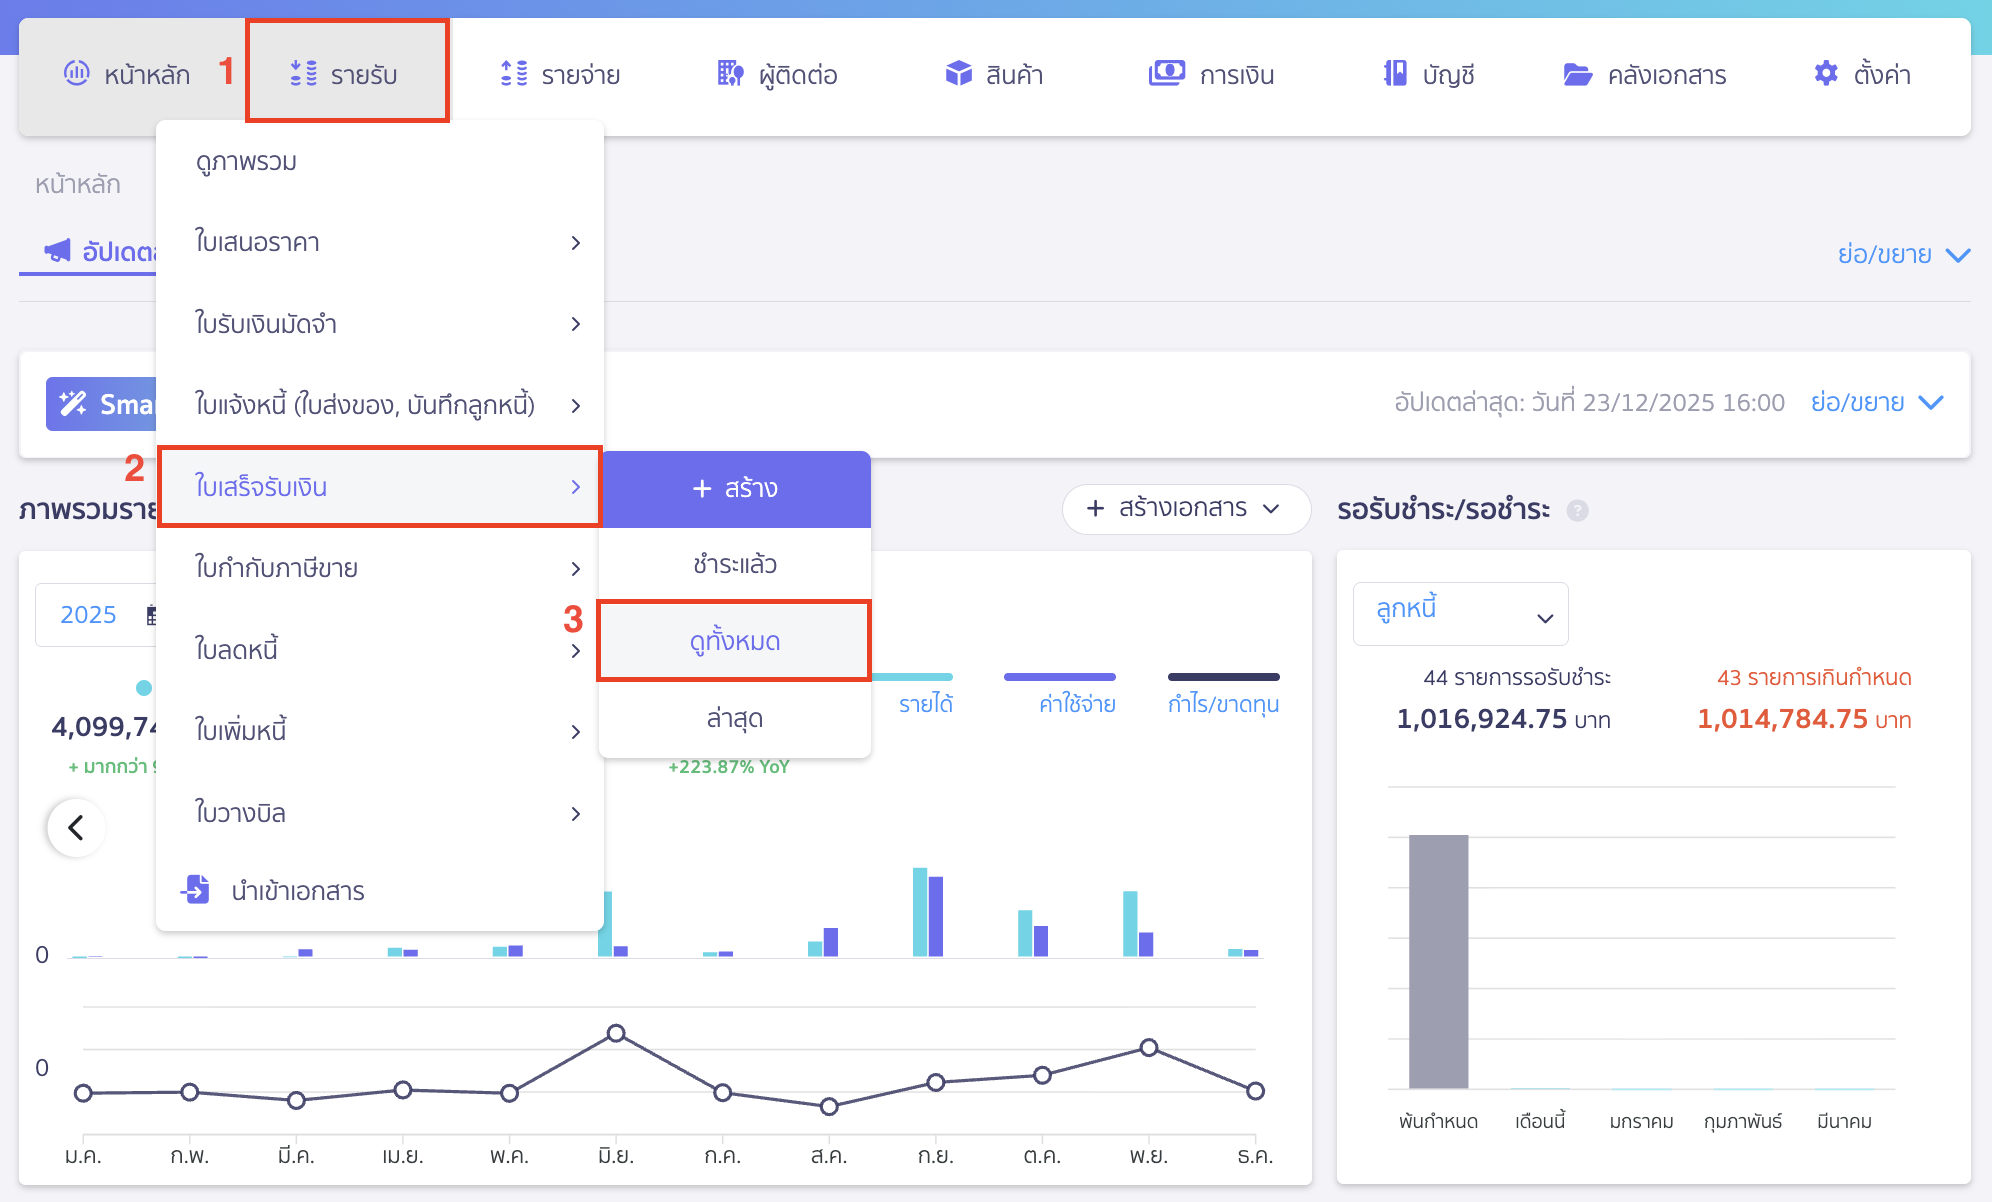
Task: Open the บัญชี accounting book icon
Action: click(x=1395, y=73)
